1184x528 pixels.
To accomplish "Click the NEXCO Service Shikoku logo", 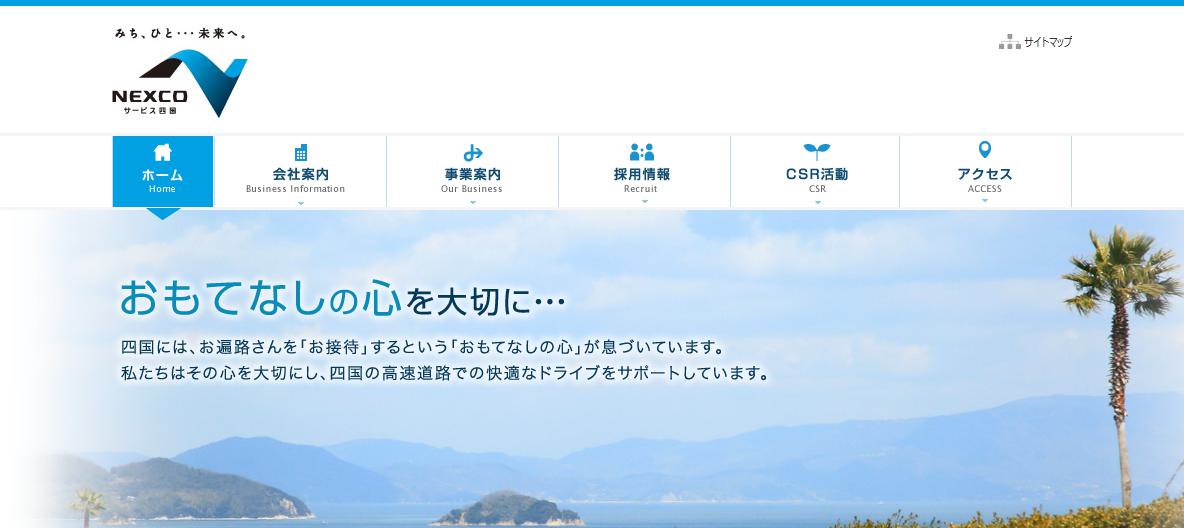I will pyautogui.click(x=180, y=82).
